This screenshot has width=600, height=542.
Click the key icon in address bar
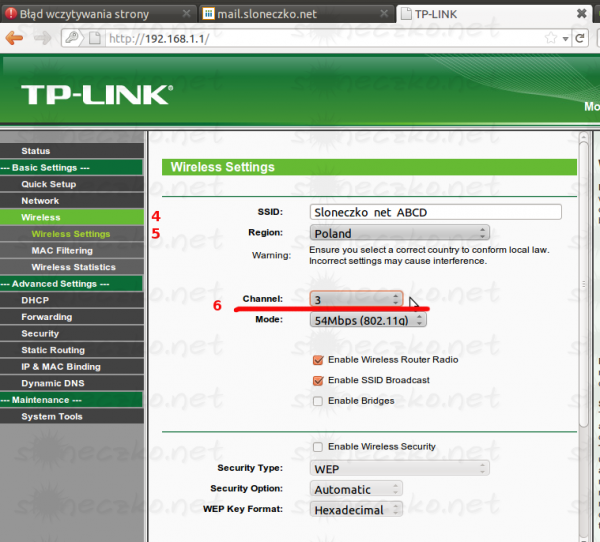point(72,38)
